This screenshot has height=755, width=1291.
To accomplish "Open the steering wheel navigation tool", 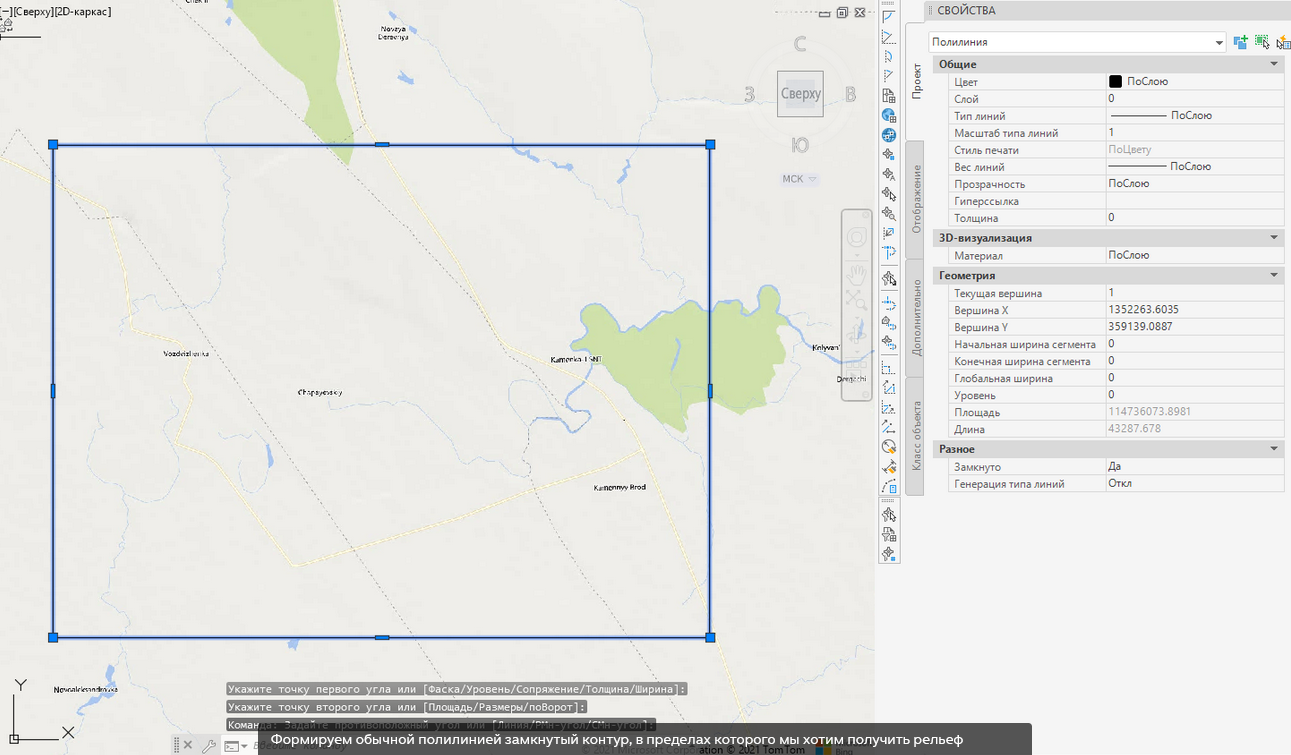I will tap(857, 238).
